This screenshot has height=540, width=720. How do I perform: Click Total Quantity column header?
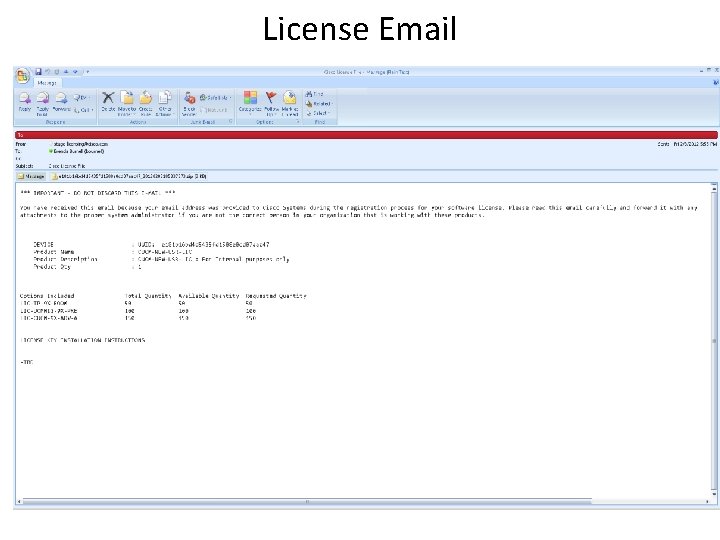(x=148, y=296)
